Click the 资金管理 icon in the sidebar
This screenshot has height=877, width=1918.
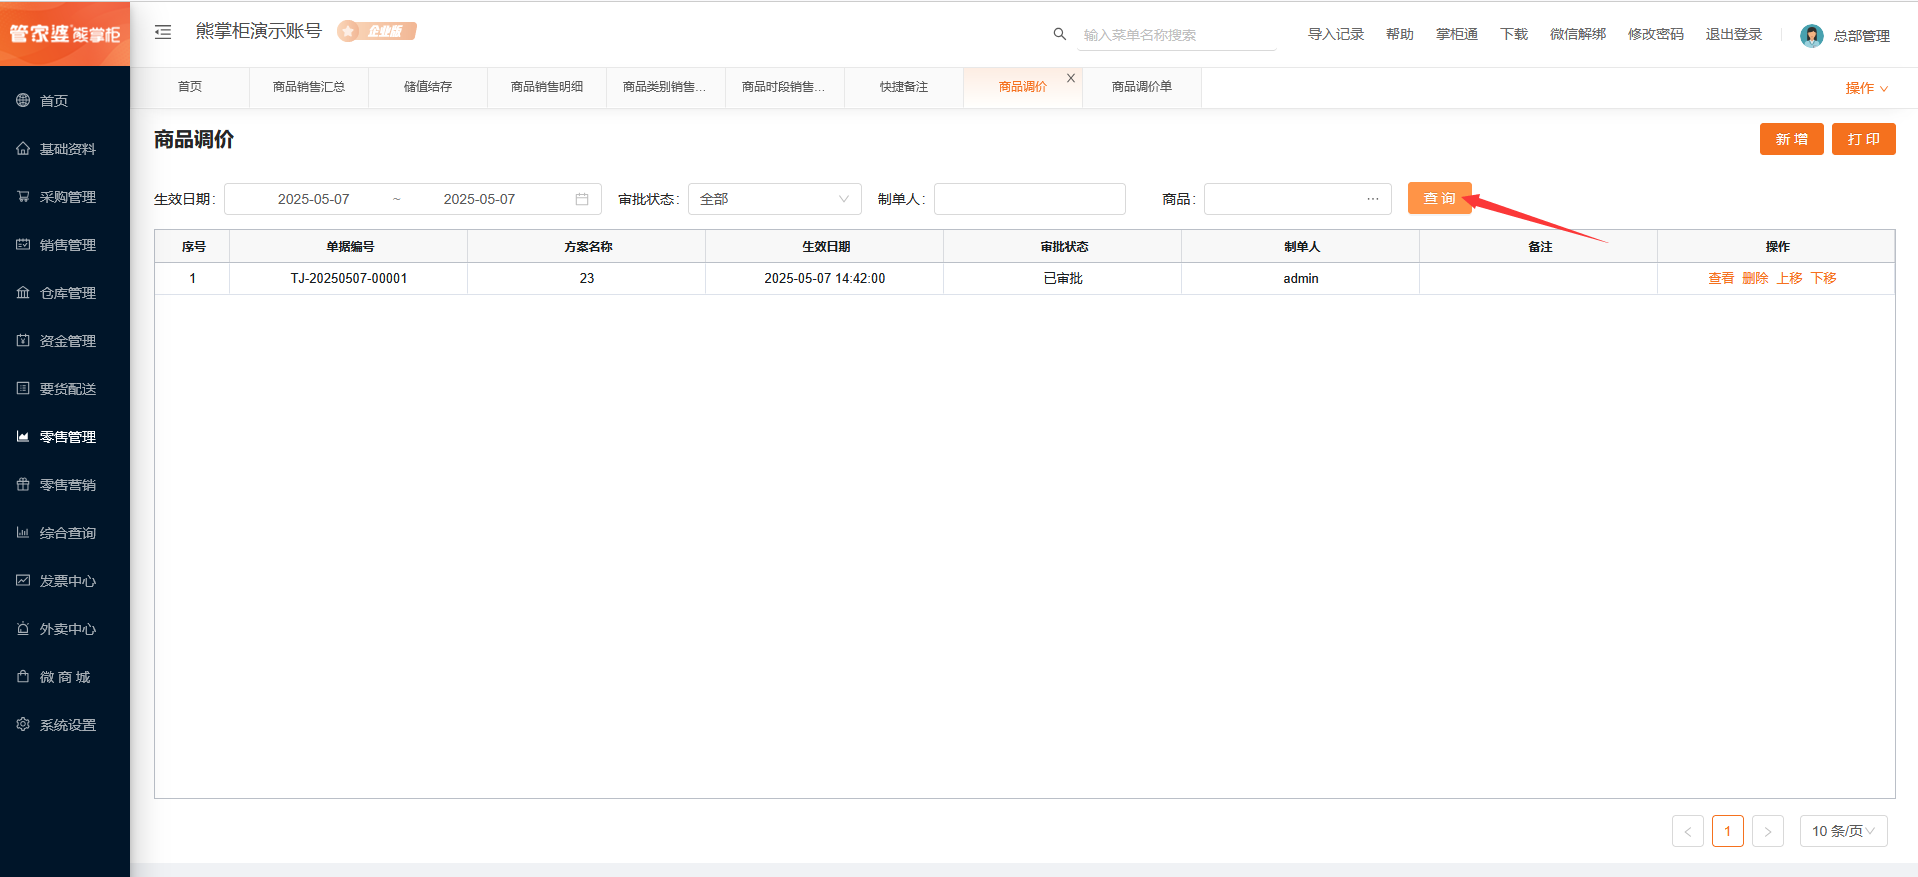(23, 340)
